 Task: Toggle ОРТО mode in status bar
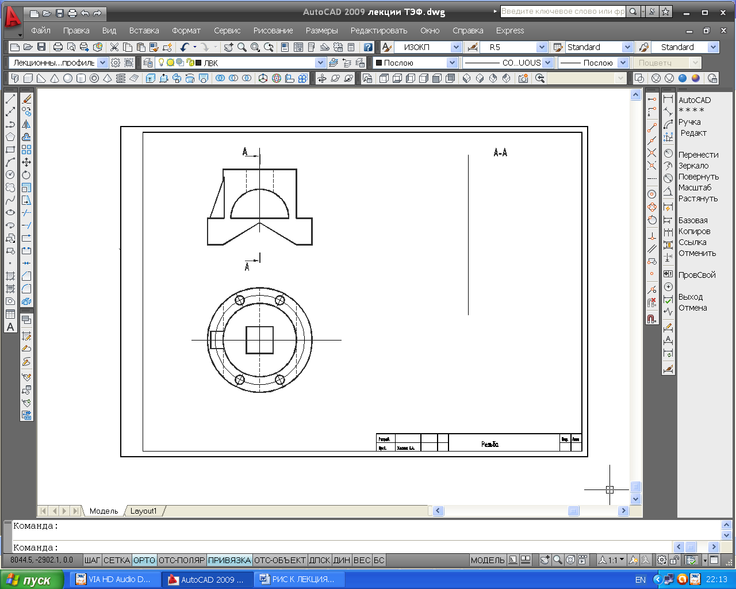[x=145, y=560]
